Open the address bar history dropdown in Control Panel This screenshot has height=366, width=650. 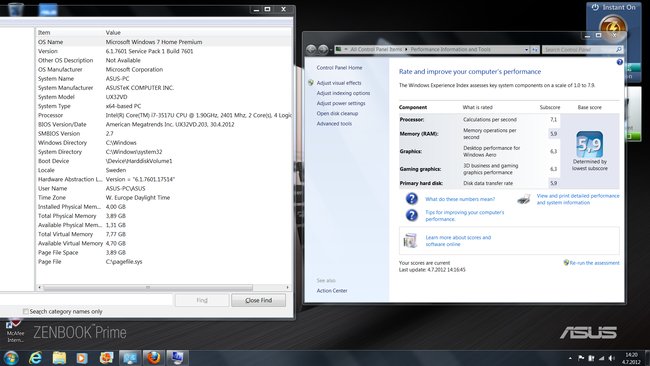tap(526, 50)
